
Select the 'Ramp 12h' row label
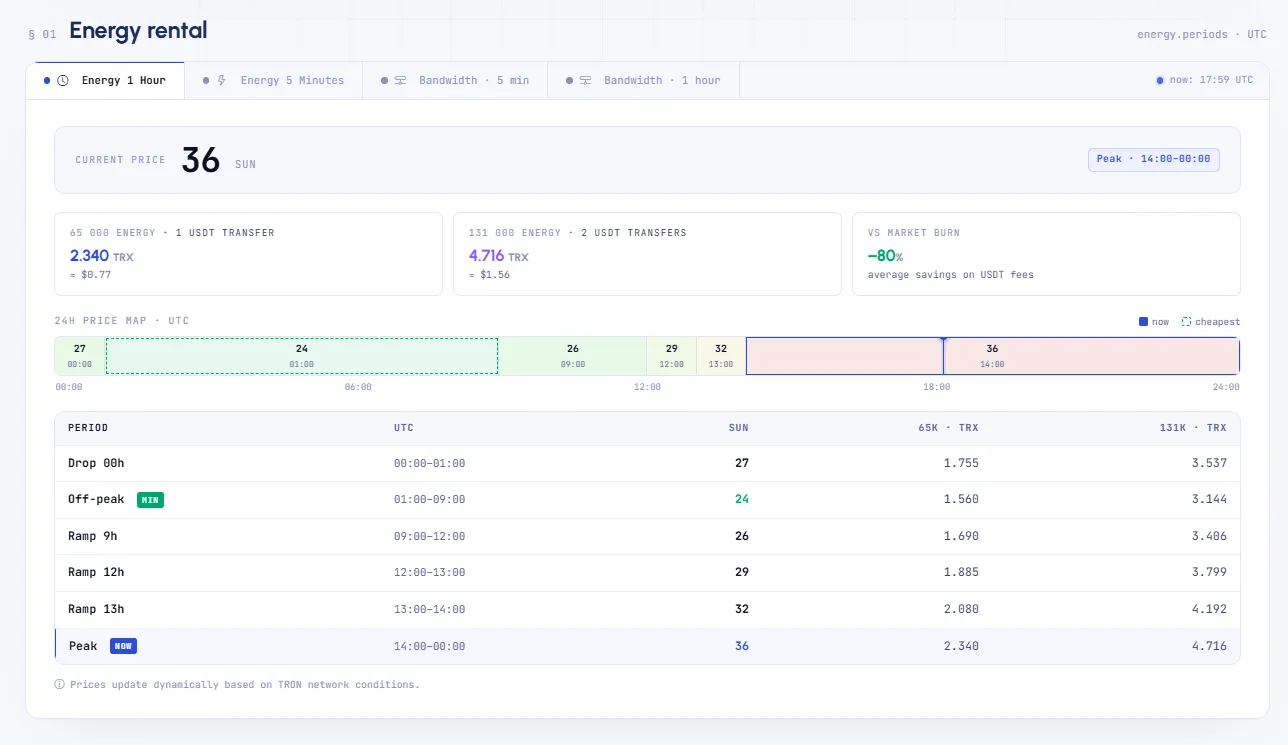(x=96, y=572)
